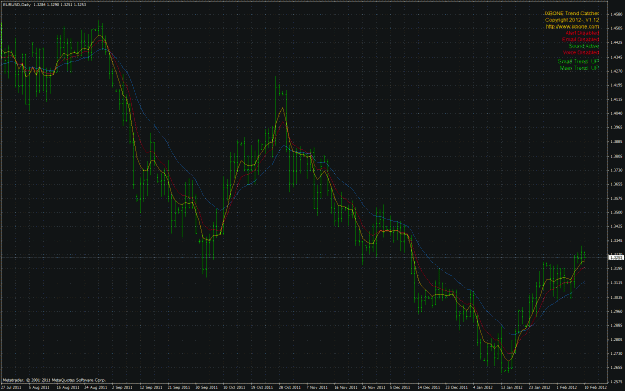Click the '16 Nov 2011' date on time axis
The height and width of the screenshot is (391, 625).
pos(345,387)
